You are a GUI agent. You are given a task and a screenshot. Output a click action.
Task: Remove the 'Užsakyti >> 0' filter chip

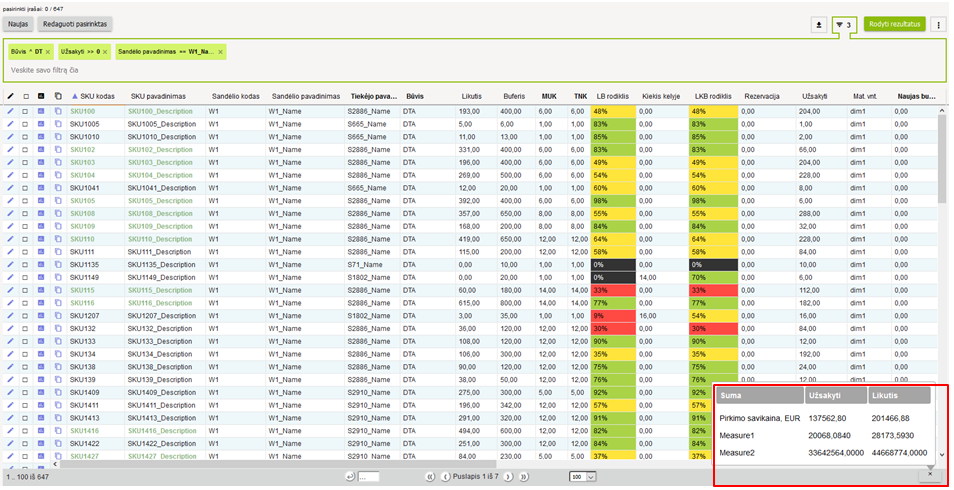105,51
